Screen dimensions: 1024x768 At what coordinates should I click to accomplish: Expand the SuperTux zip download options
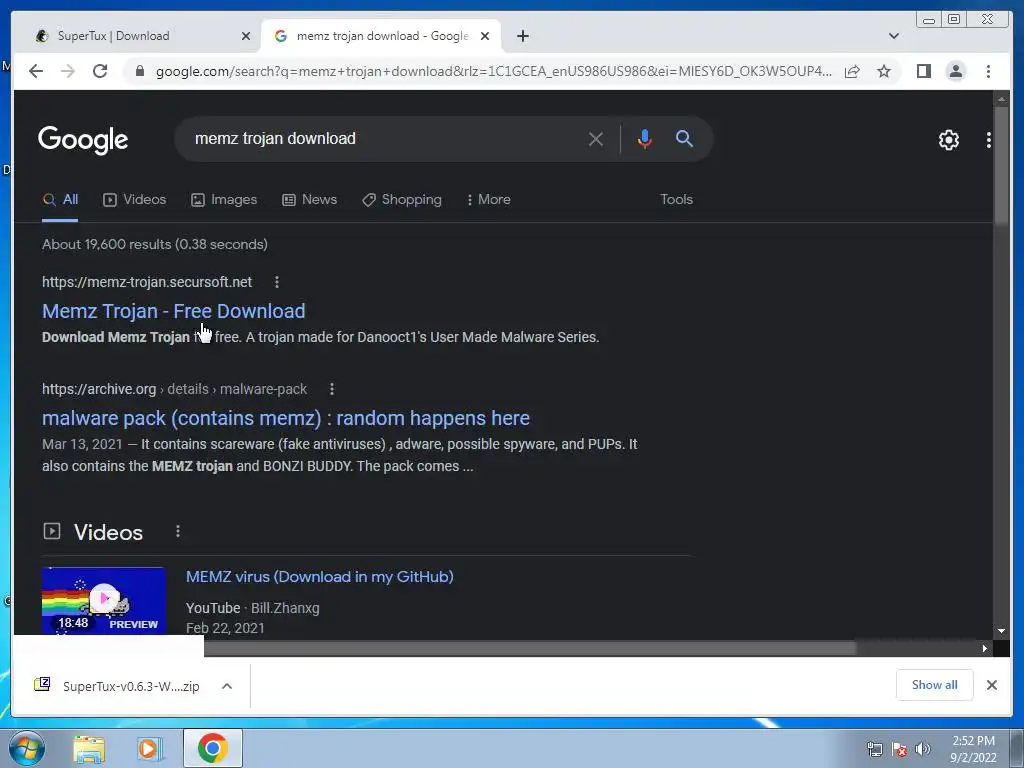(x=227, y=686)
